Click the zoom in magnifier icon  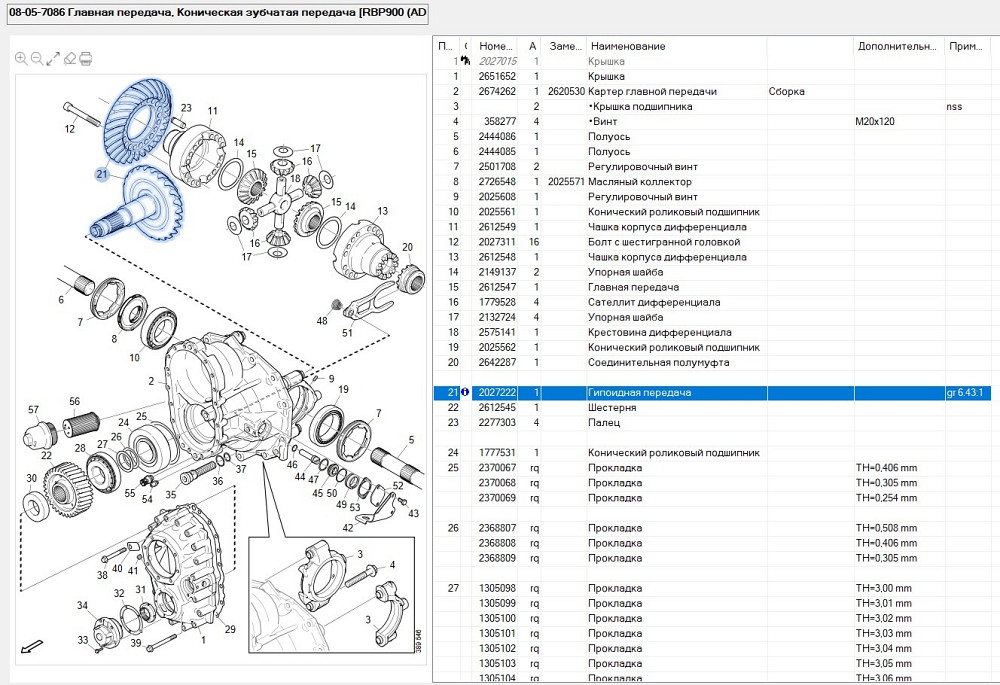coord(21,59)
